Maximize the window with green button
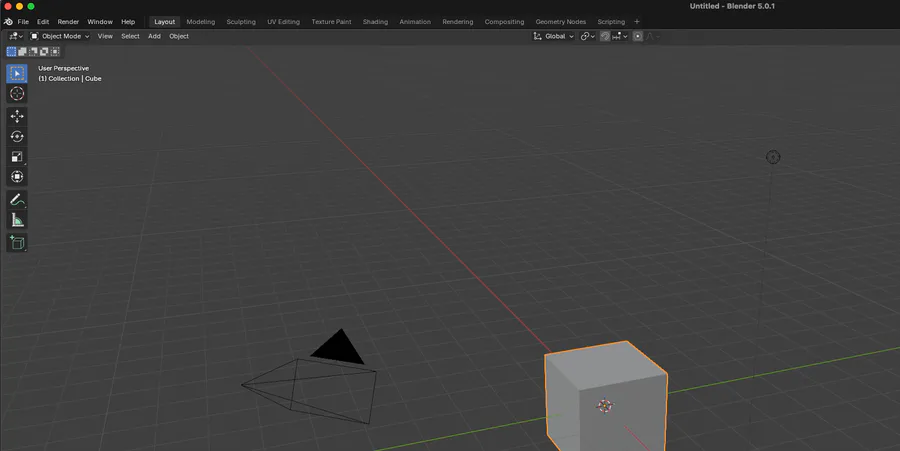The width and height of the screenshot is (900, 451). (31, 6)
